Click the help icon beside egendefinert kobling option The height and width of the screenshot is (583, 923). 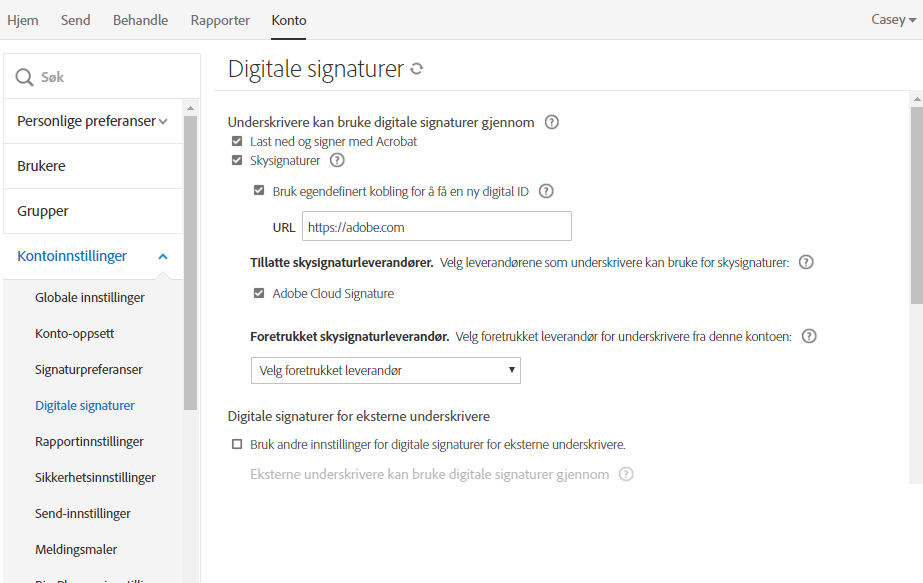click(x=546, y=190)
